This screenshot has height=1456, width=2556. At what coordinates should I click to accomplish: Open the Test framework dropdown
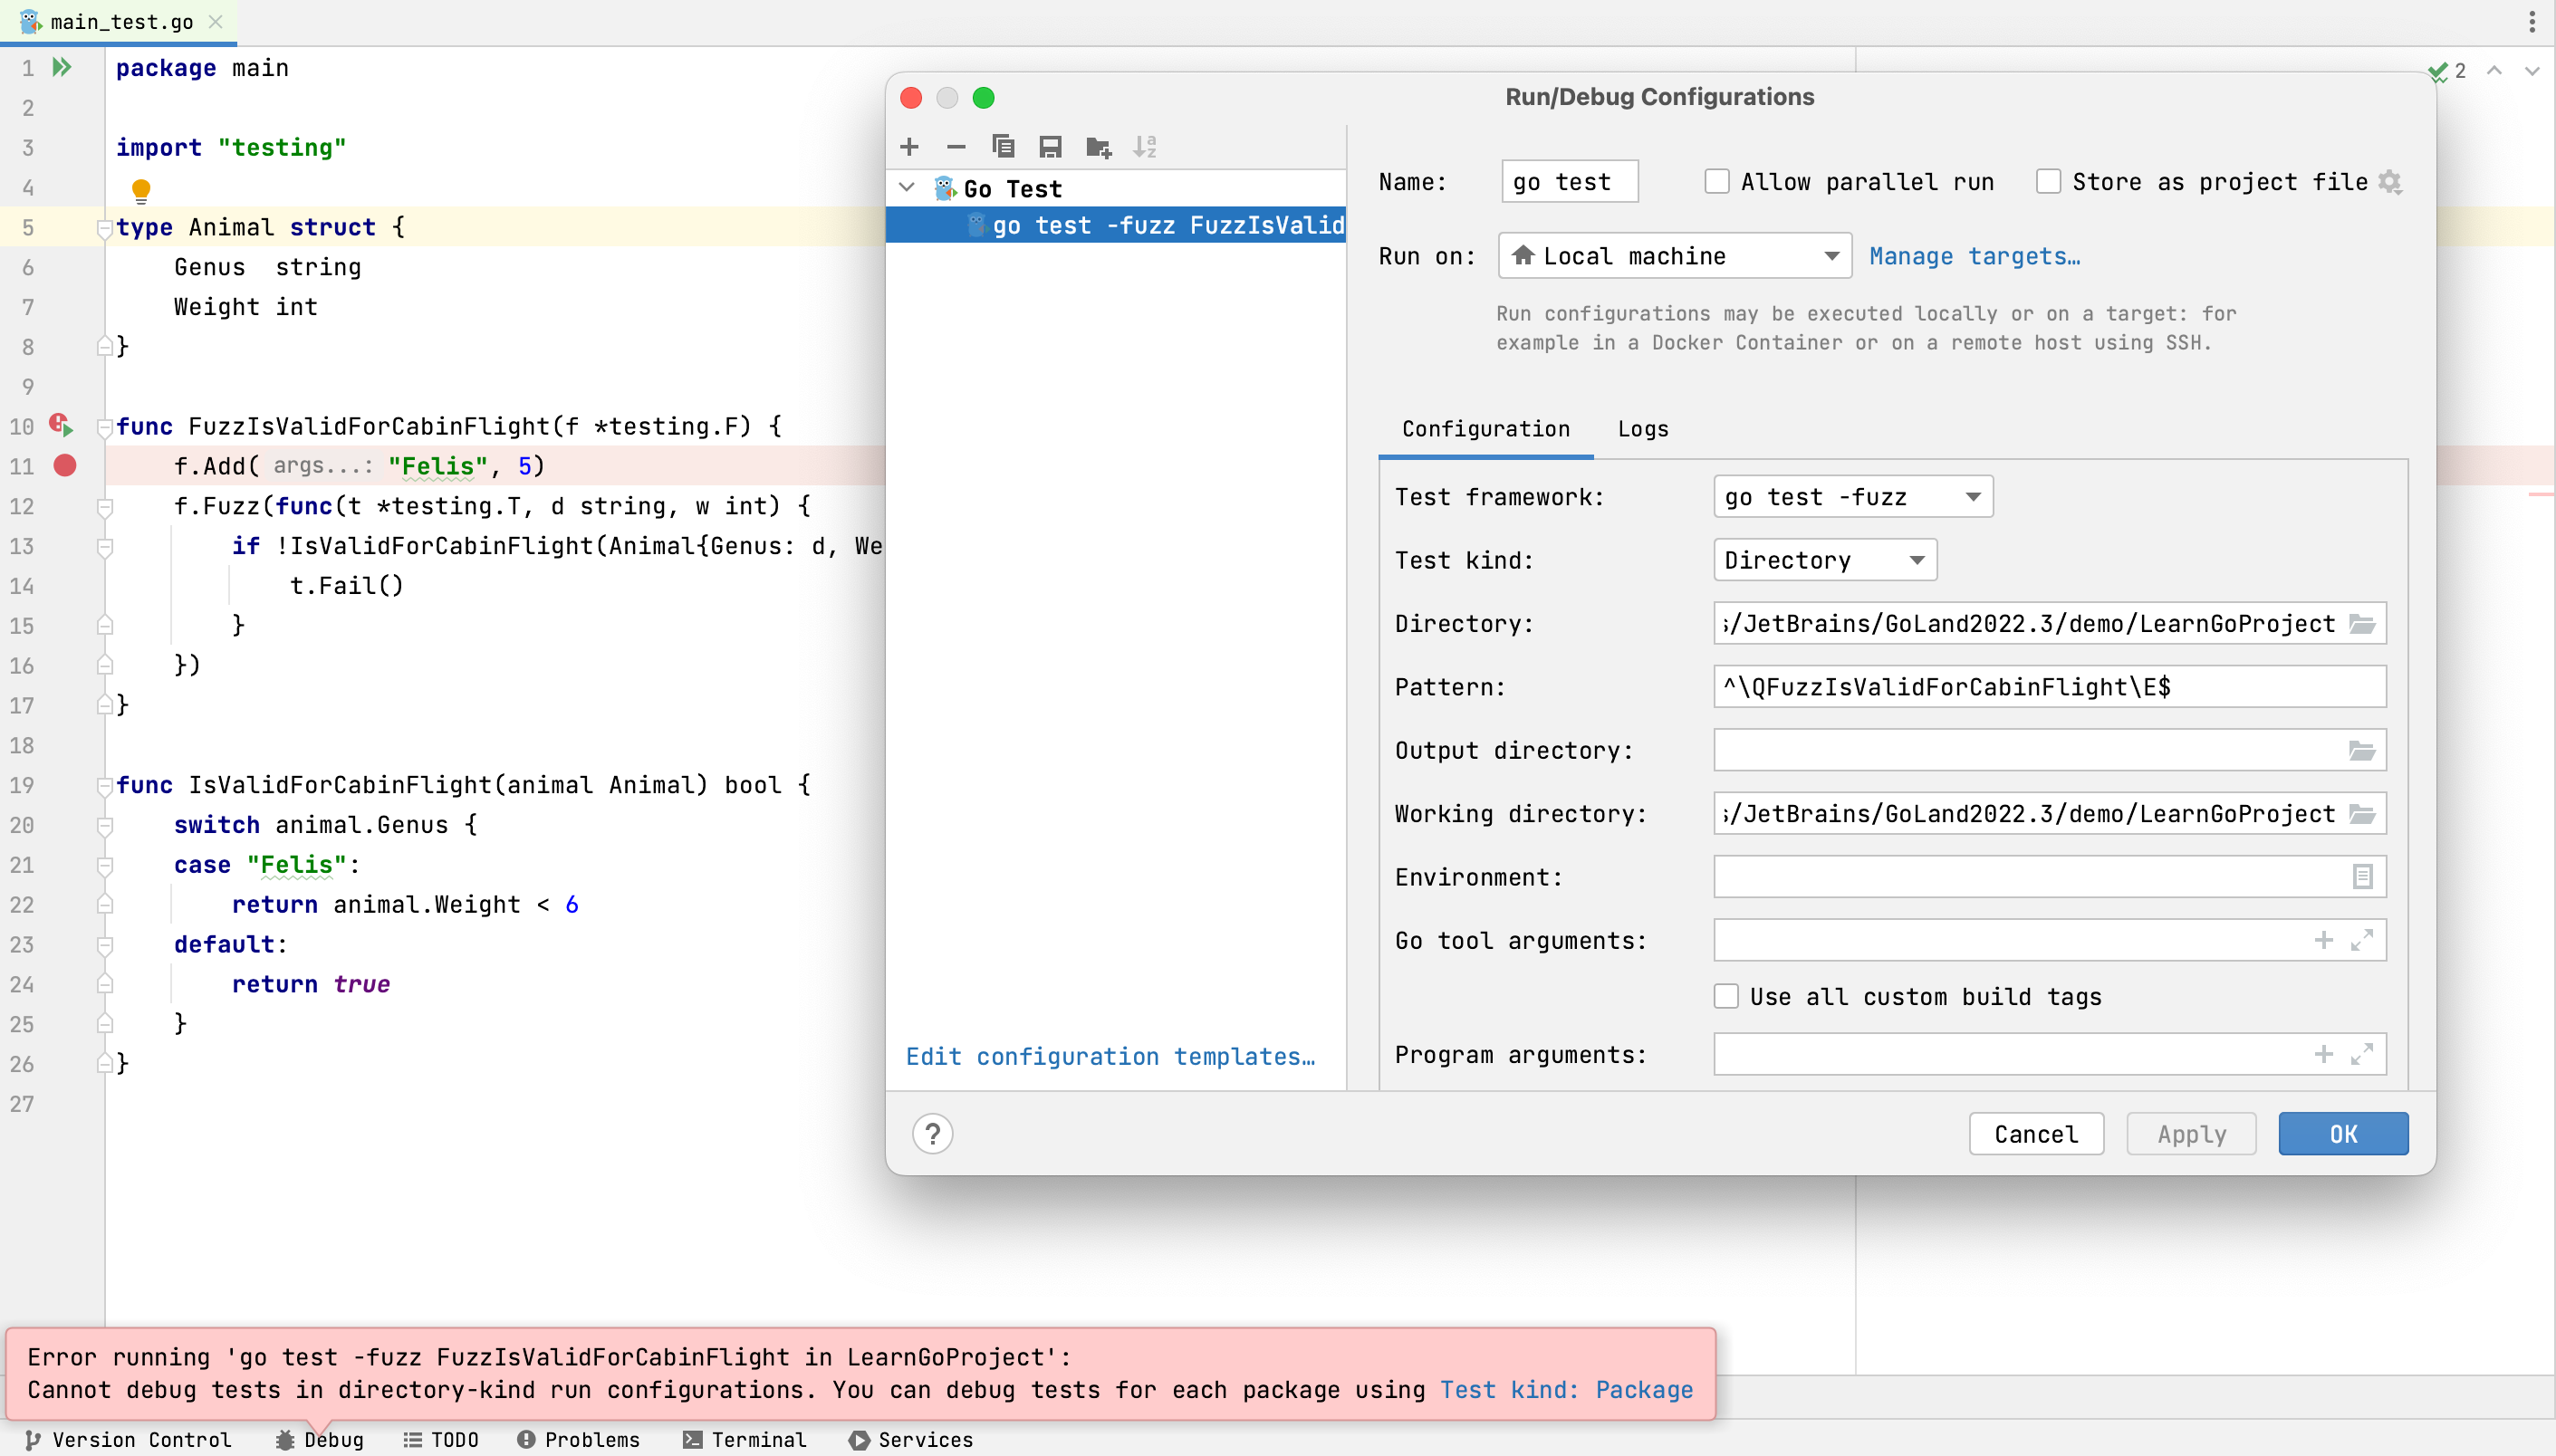click(x=1851, y=496)
